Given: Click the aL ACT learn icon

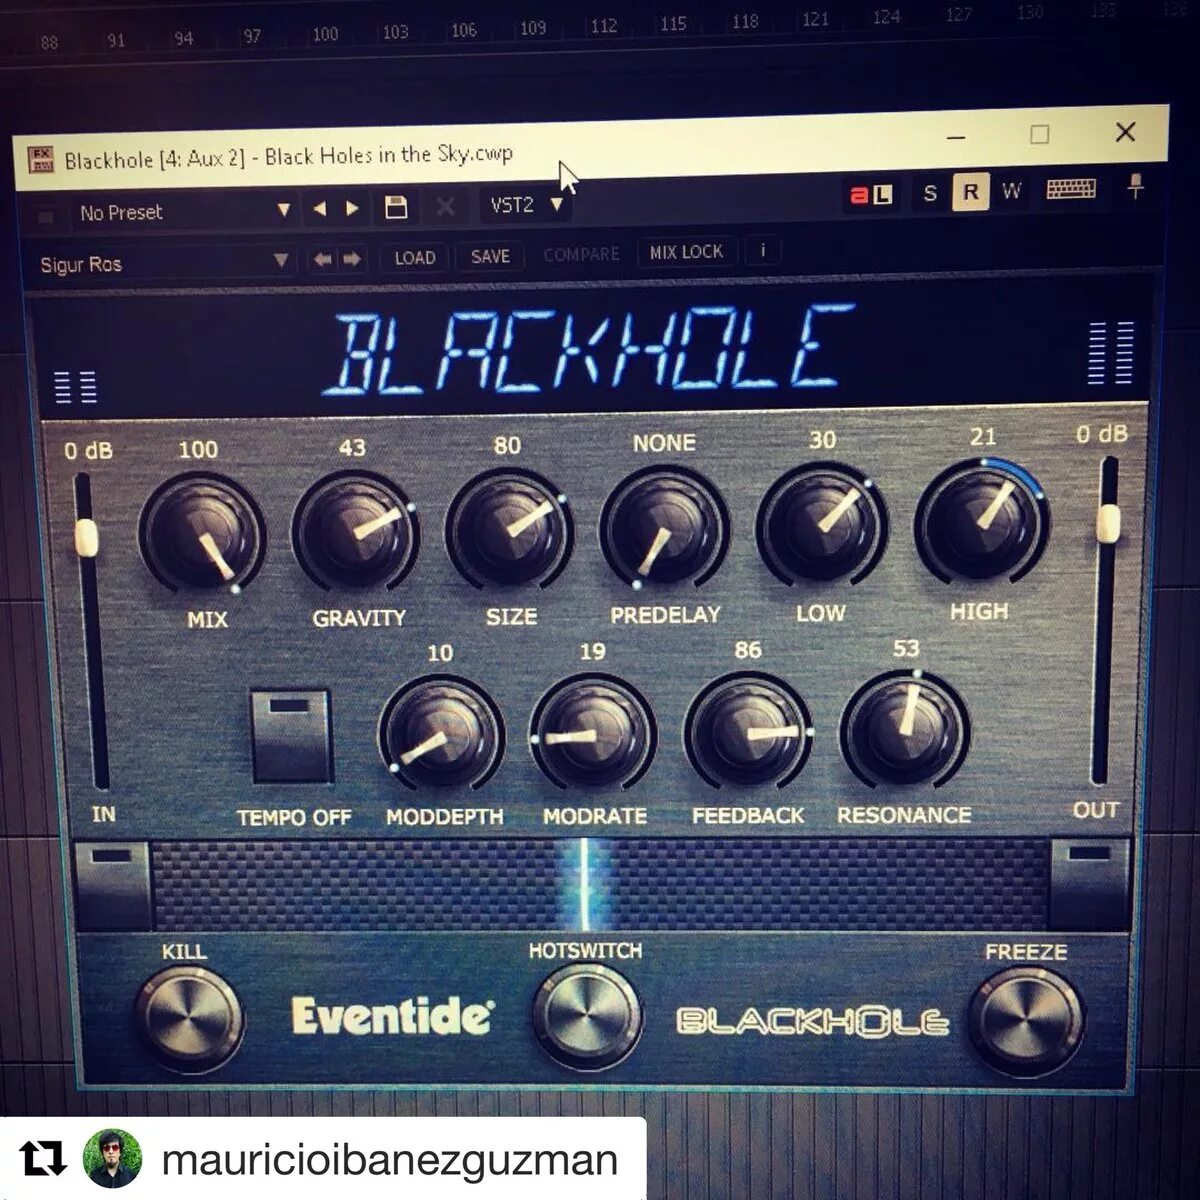Looking at the screenshot, I should [870, 195].
